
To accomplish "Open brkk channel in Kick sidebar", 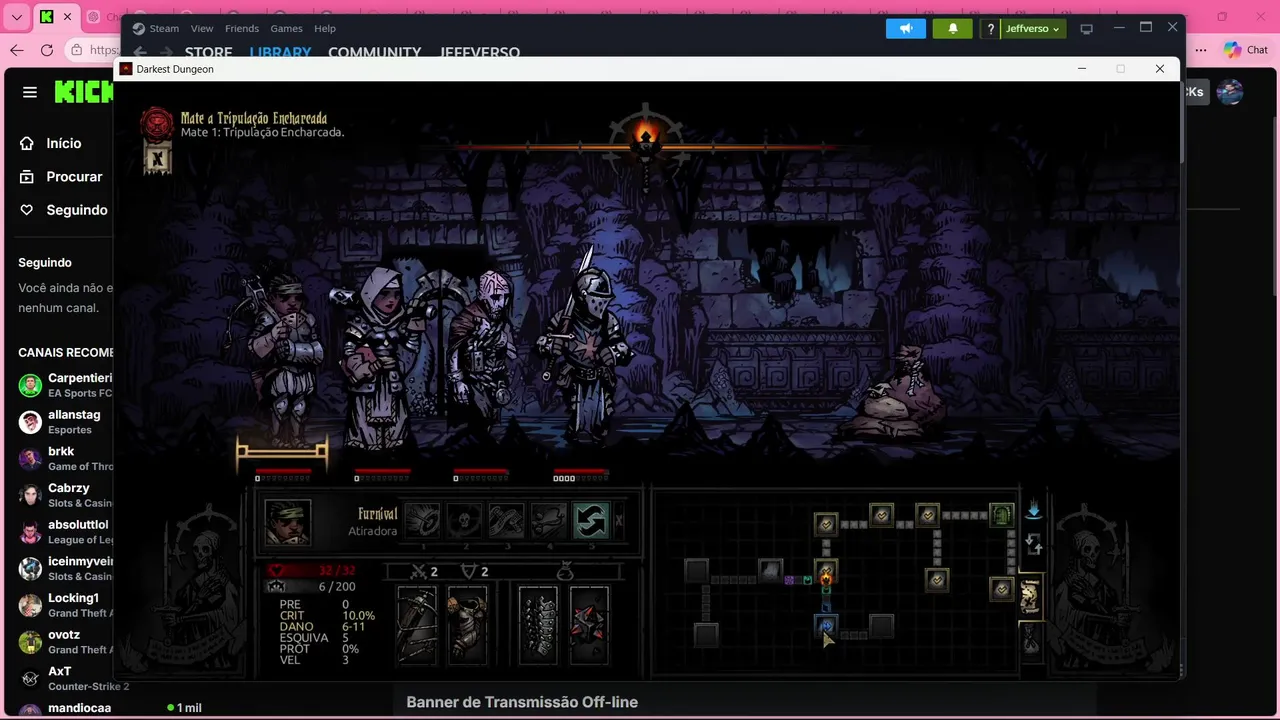I will [65, 459].
